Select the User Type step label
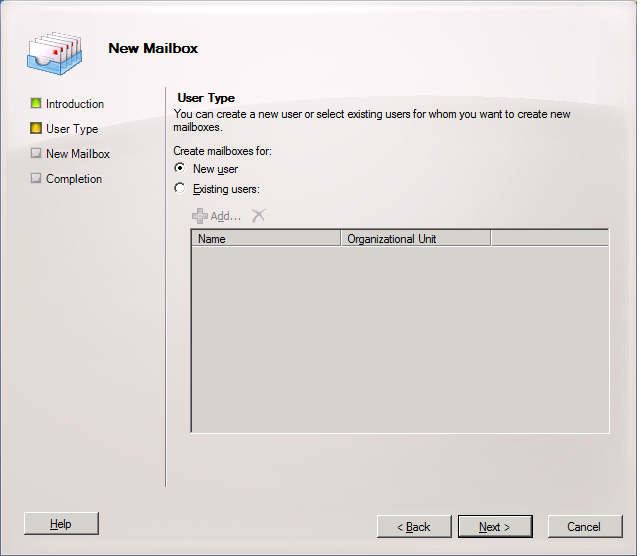This screenshot has width=641, height=556. 72,129
